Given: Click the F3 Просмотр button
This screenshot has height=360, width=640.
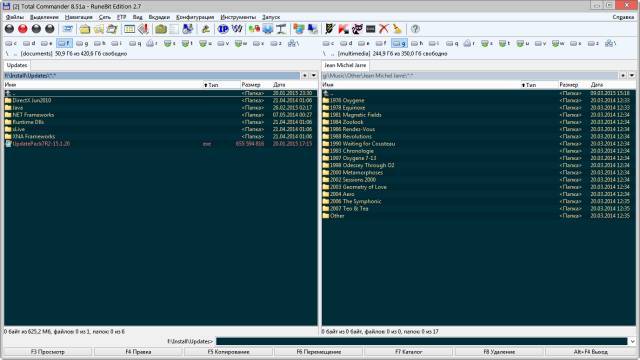Looking at the screenshot, I should tap(48, 352).
